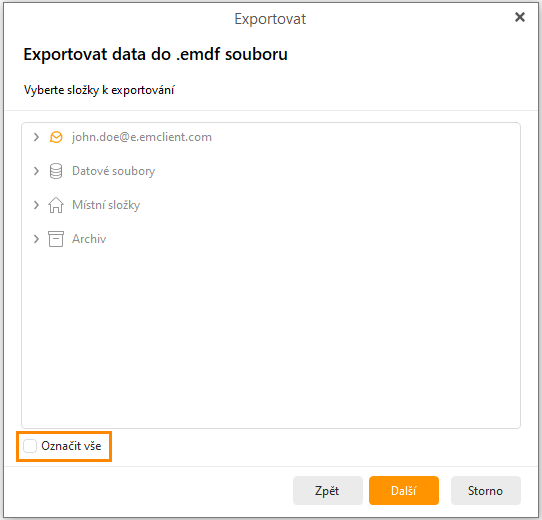
Task: Select the Místní složky item label
Action: (x=106, y=205)
